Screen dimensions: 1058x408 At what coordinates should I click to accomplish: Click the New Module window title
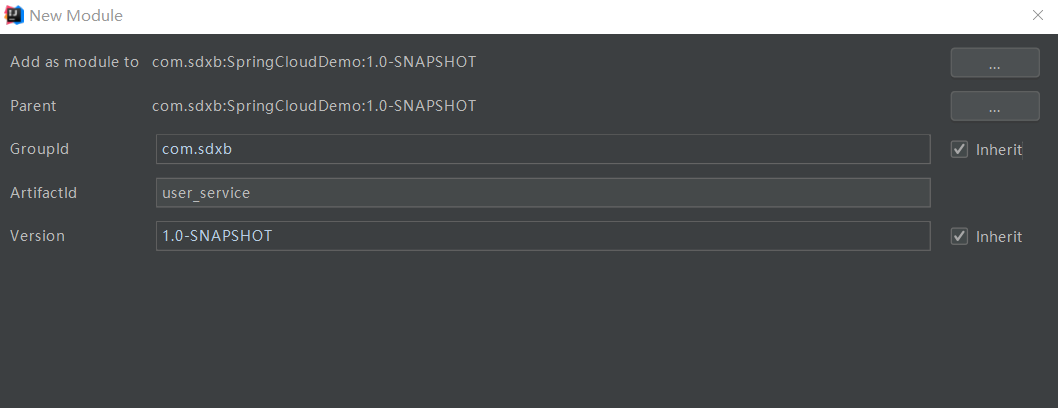[x=76, y=16]
